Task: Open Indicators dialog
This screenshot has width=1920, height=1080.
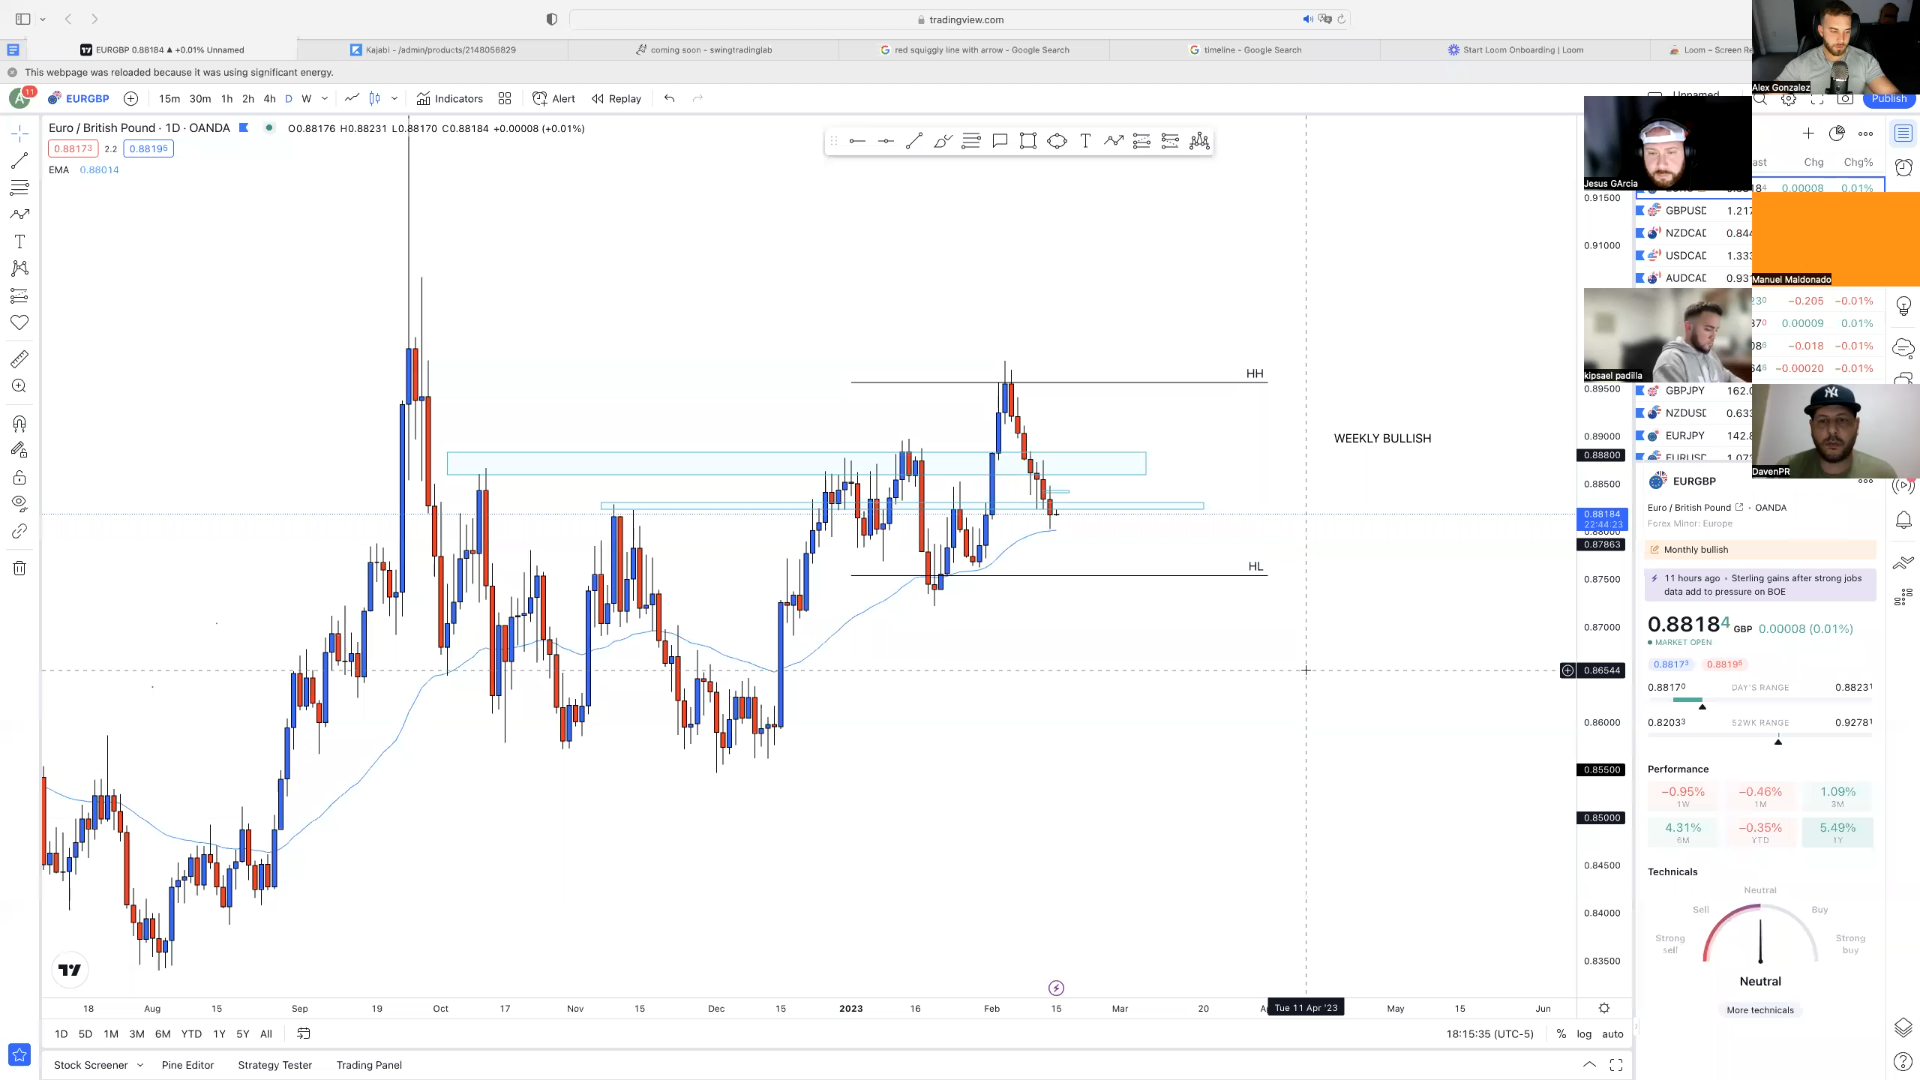Action: click(450, 98)
